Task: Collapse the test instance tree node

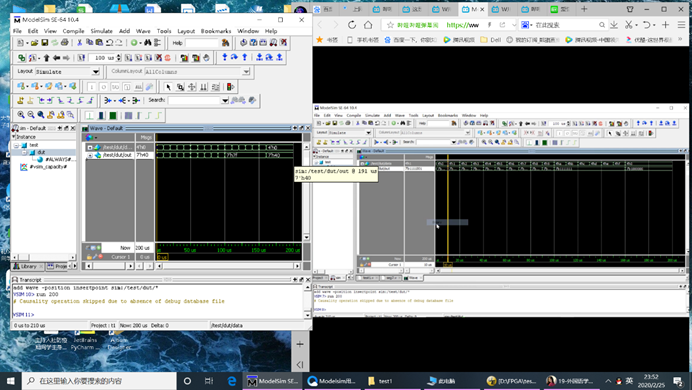Action: tap(16, 145)
